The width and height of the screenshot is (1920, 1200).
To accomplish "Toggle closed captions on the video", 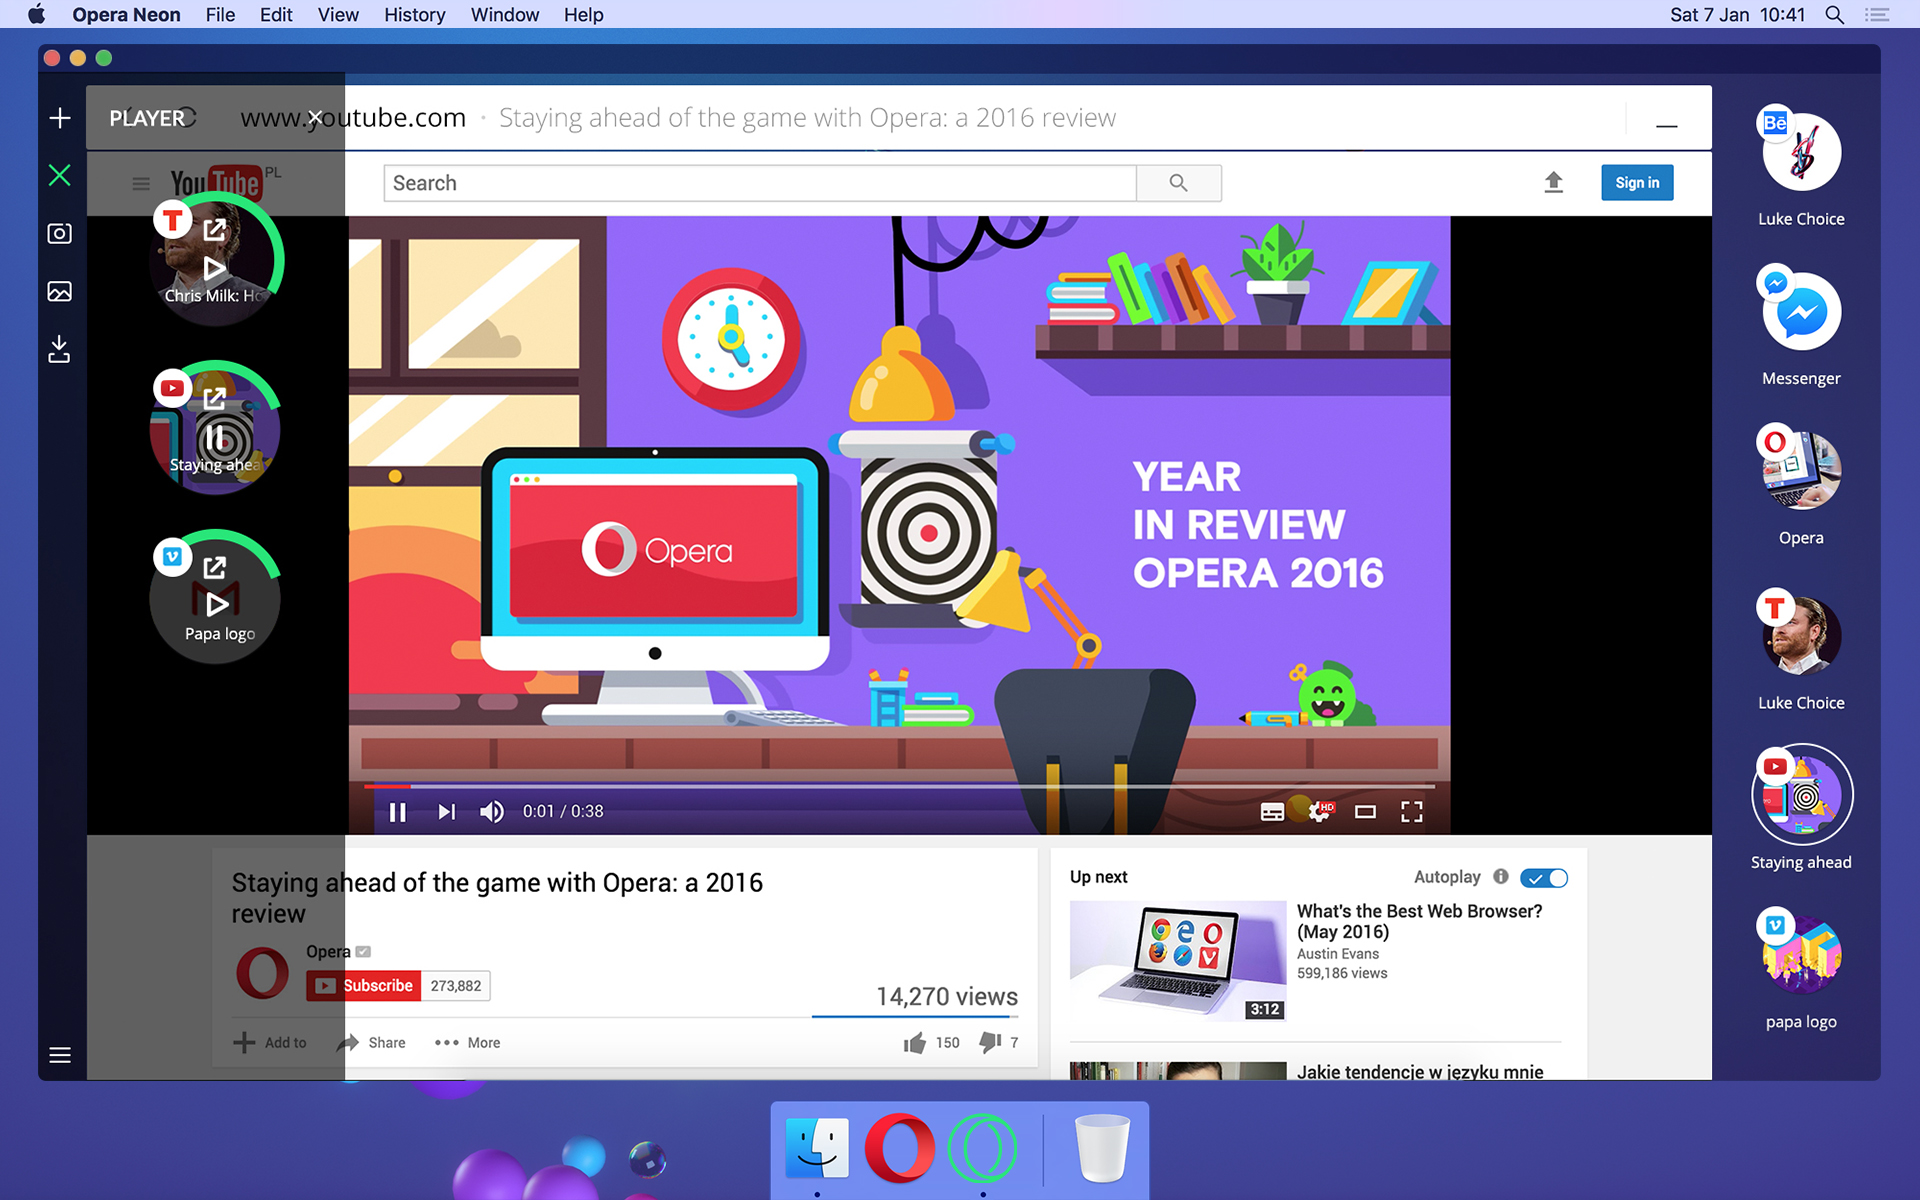I will pos(1272,811).
